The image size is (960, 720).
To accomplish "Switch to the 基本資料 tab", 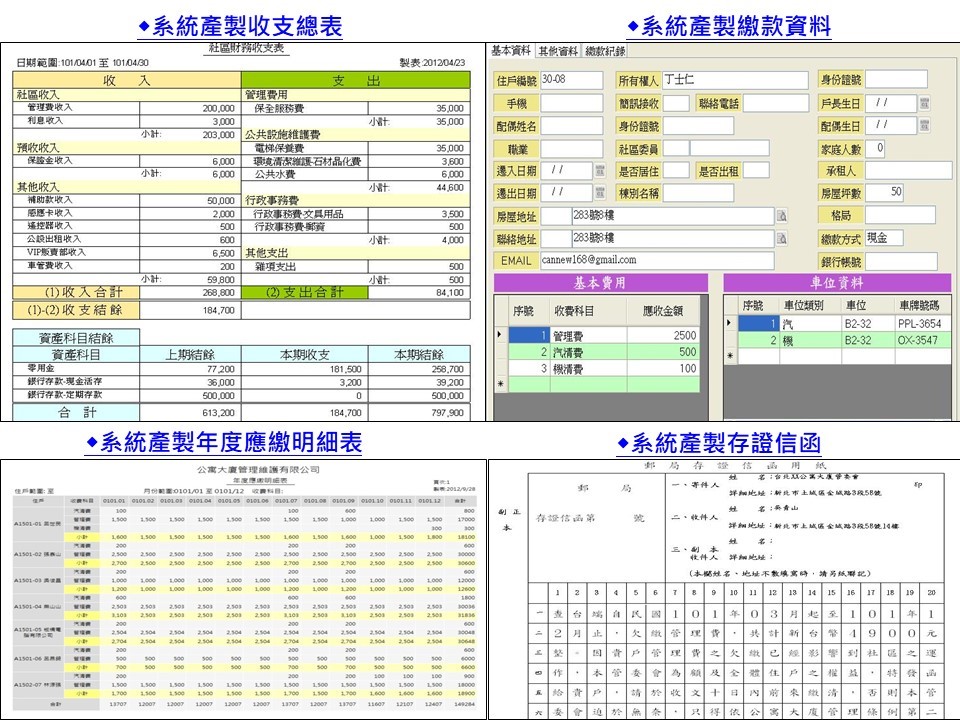I will click(x=511, y=51).
